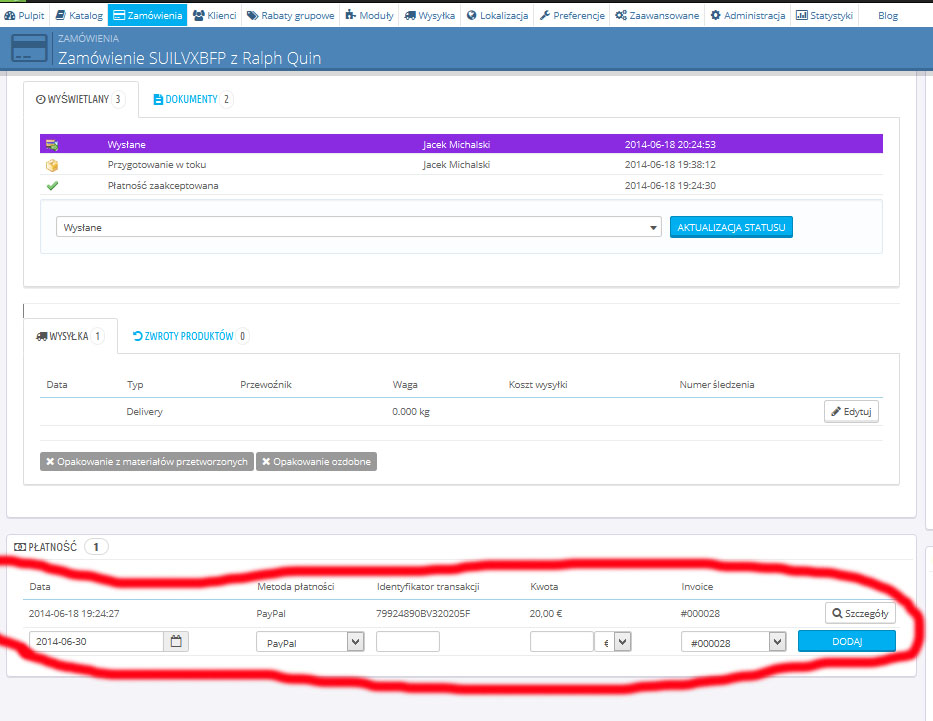The image size is (933, 721).
Task: Click the shipped truck icon in Wysłane row
Action: [x=52, y=145]
